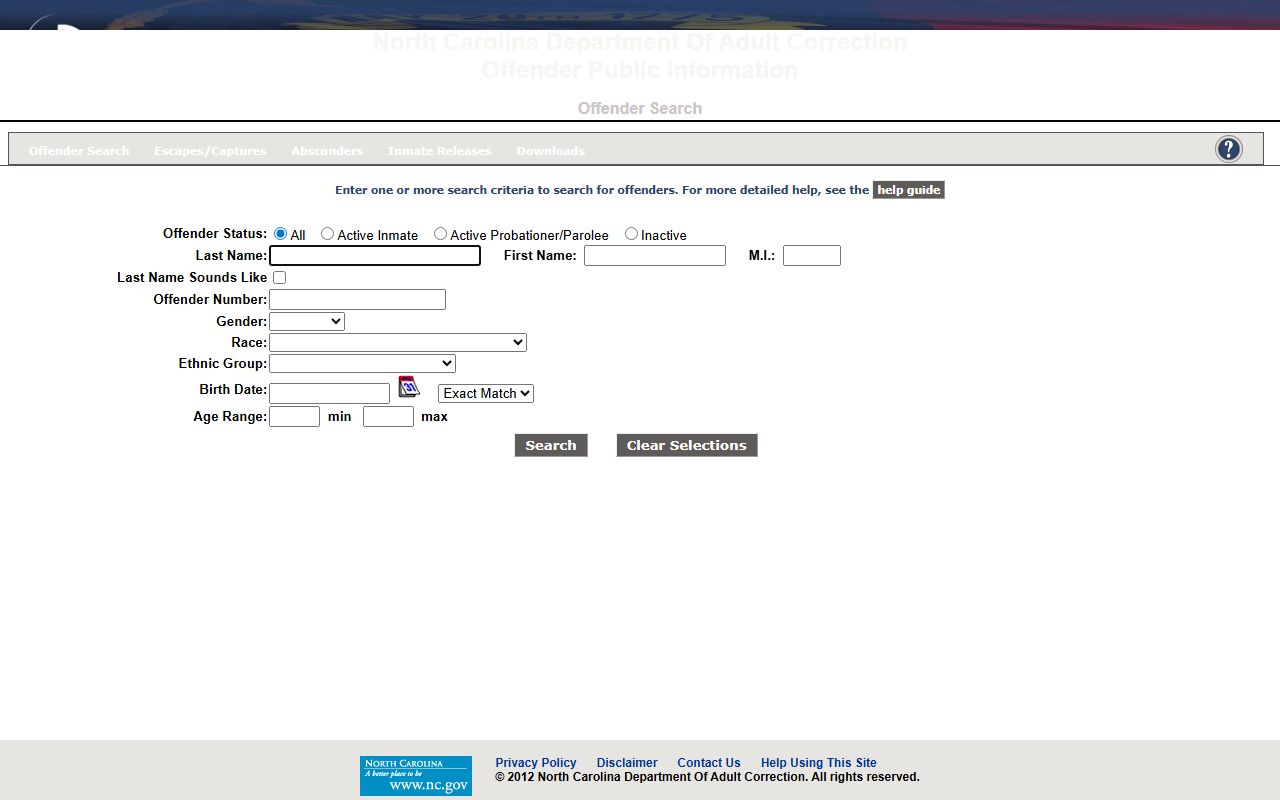
Task: Open the help question mark icon
Action: pyautogui.click(x=1228, y=149)
